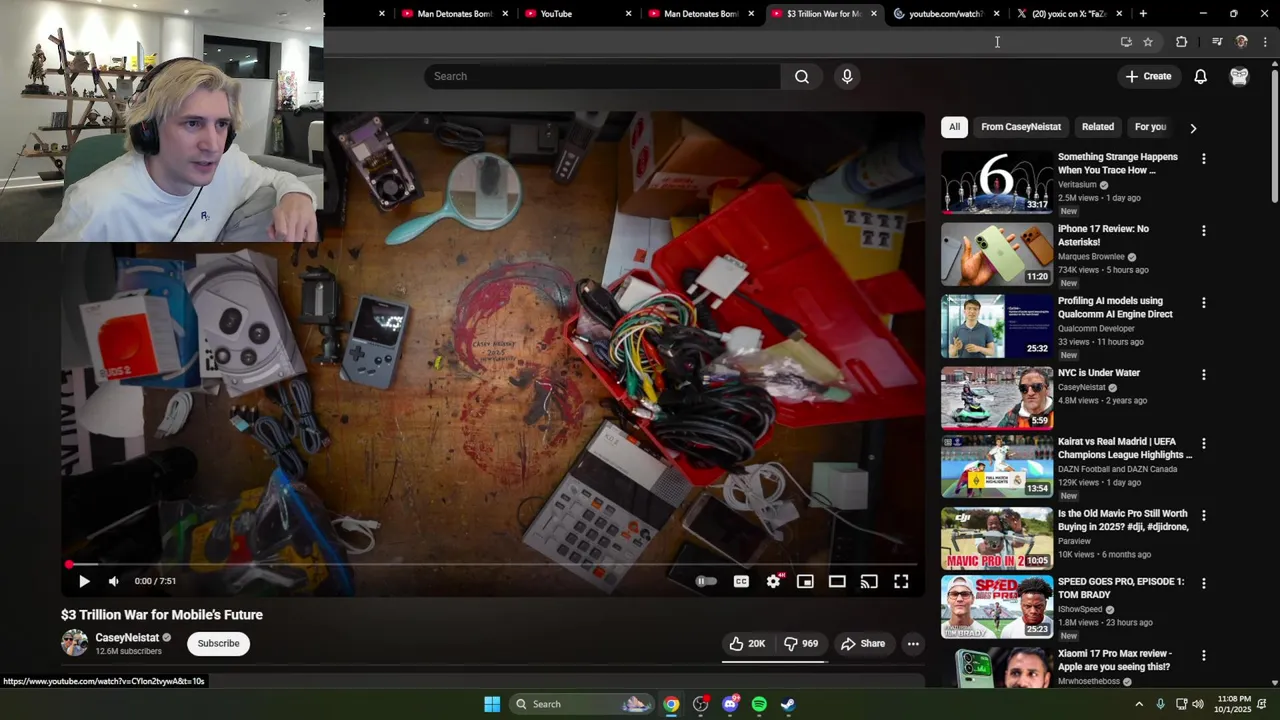Play the video with the play button
Viewport: 1280px width, 720px height.
click(84, 581)
